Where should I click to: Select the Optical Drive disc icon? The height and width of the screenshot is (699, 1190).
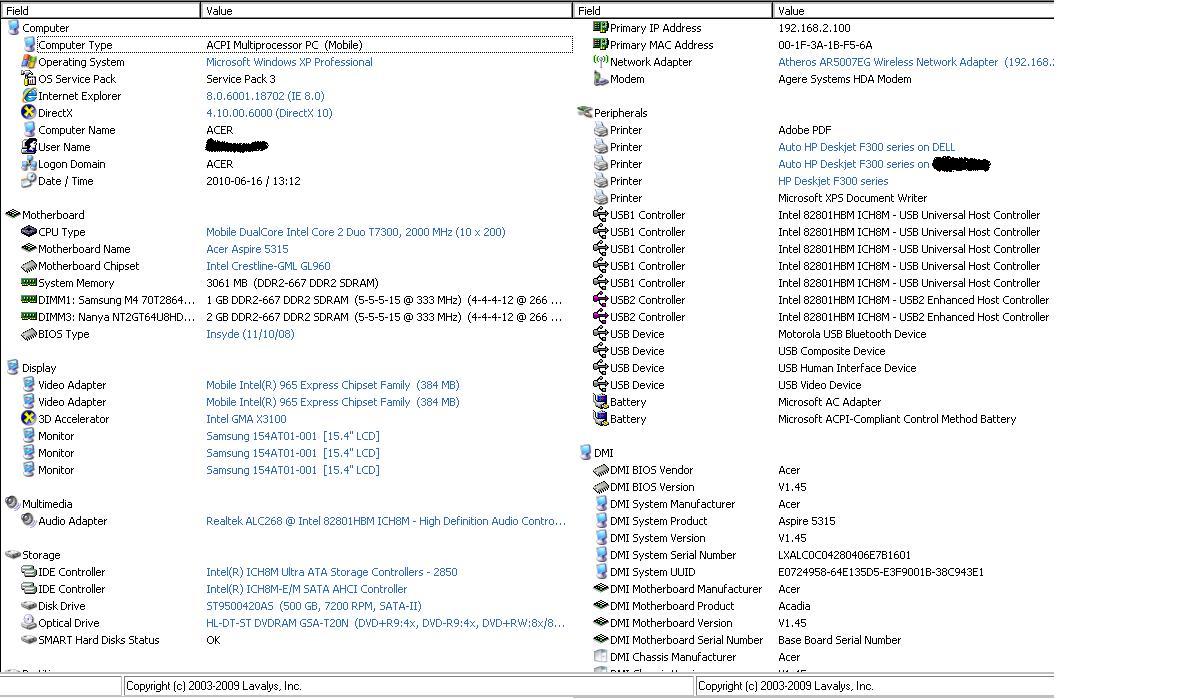(29, 622)
